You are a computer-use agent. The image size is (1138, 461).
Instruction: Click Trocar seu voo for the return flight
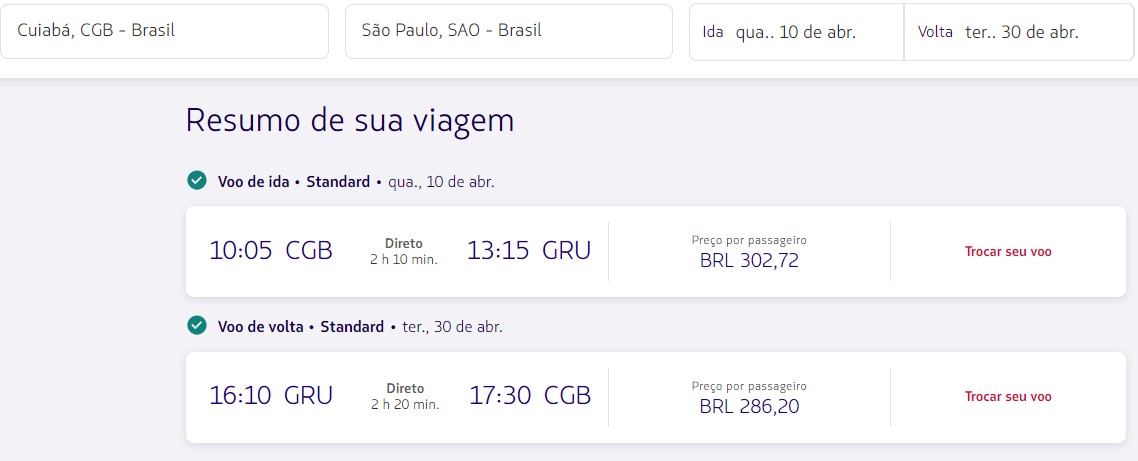coord(1008,397)
